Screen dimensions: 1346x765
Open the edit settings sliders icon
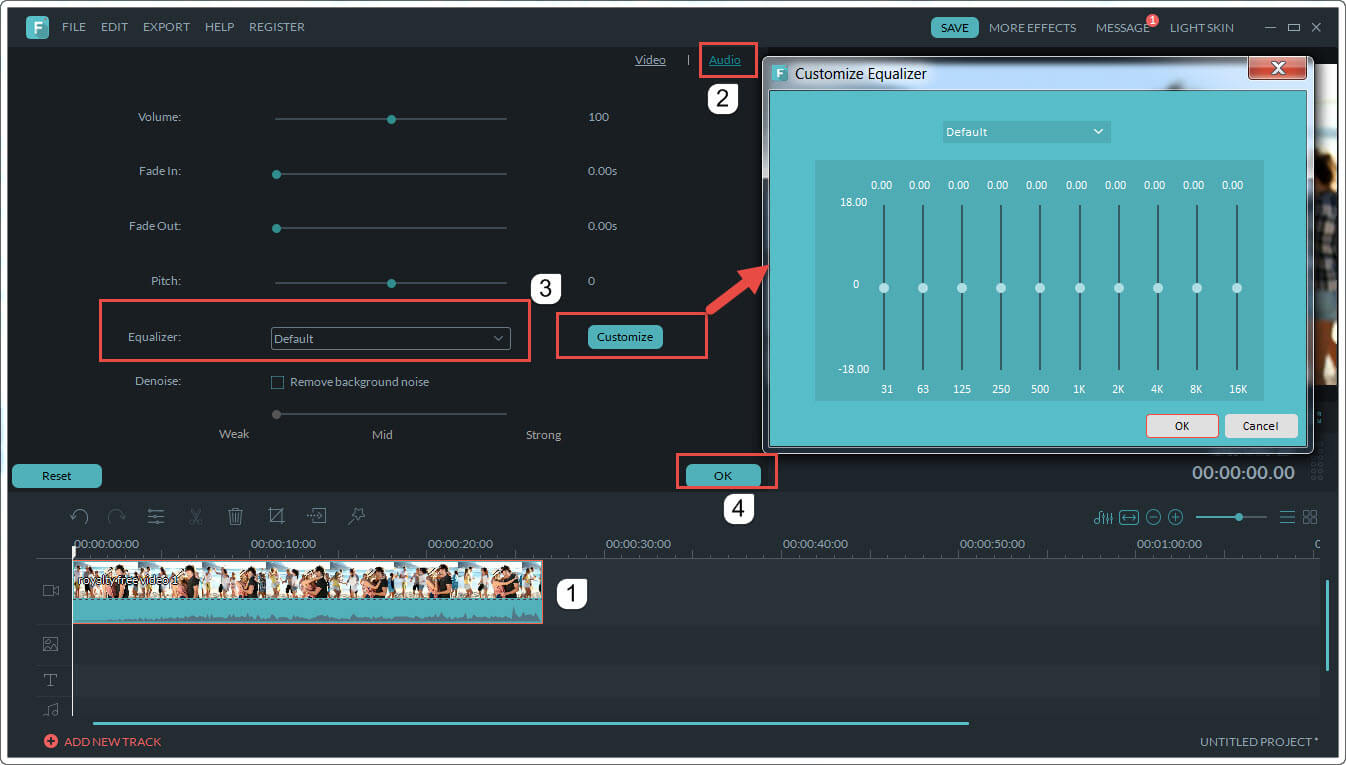click(156, 516)
